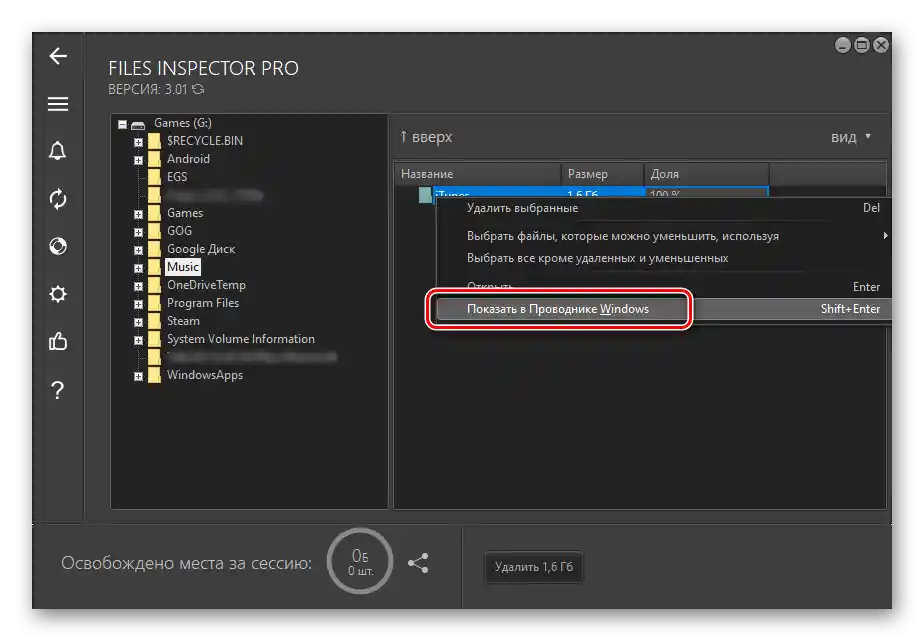Viewport: 924px width, 641px height.
Task: Go back with the left arrow icon
Action: pos(58,56)
